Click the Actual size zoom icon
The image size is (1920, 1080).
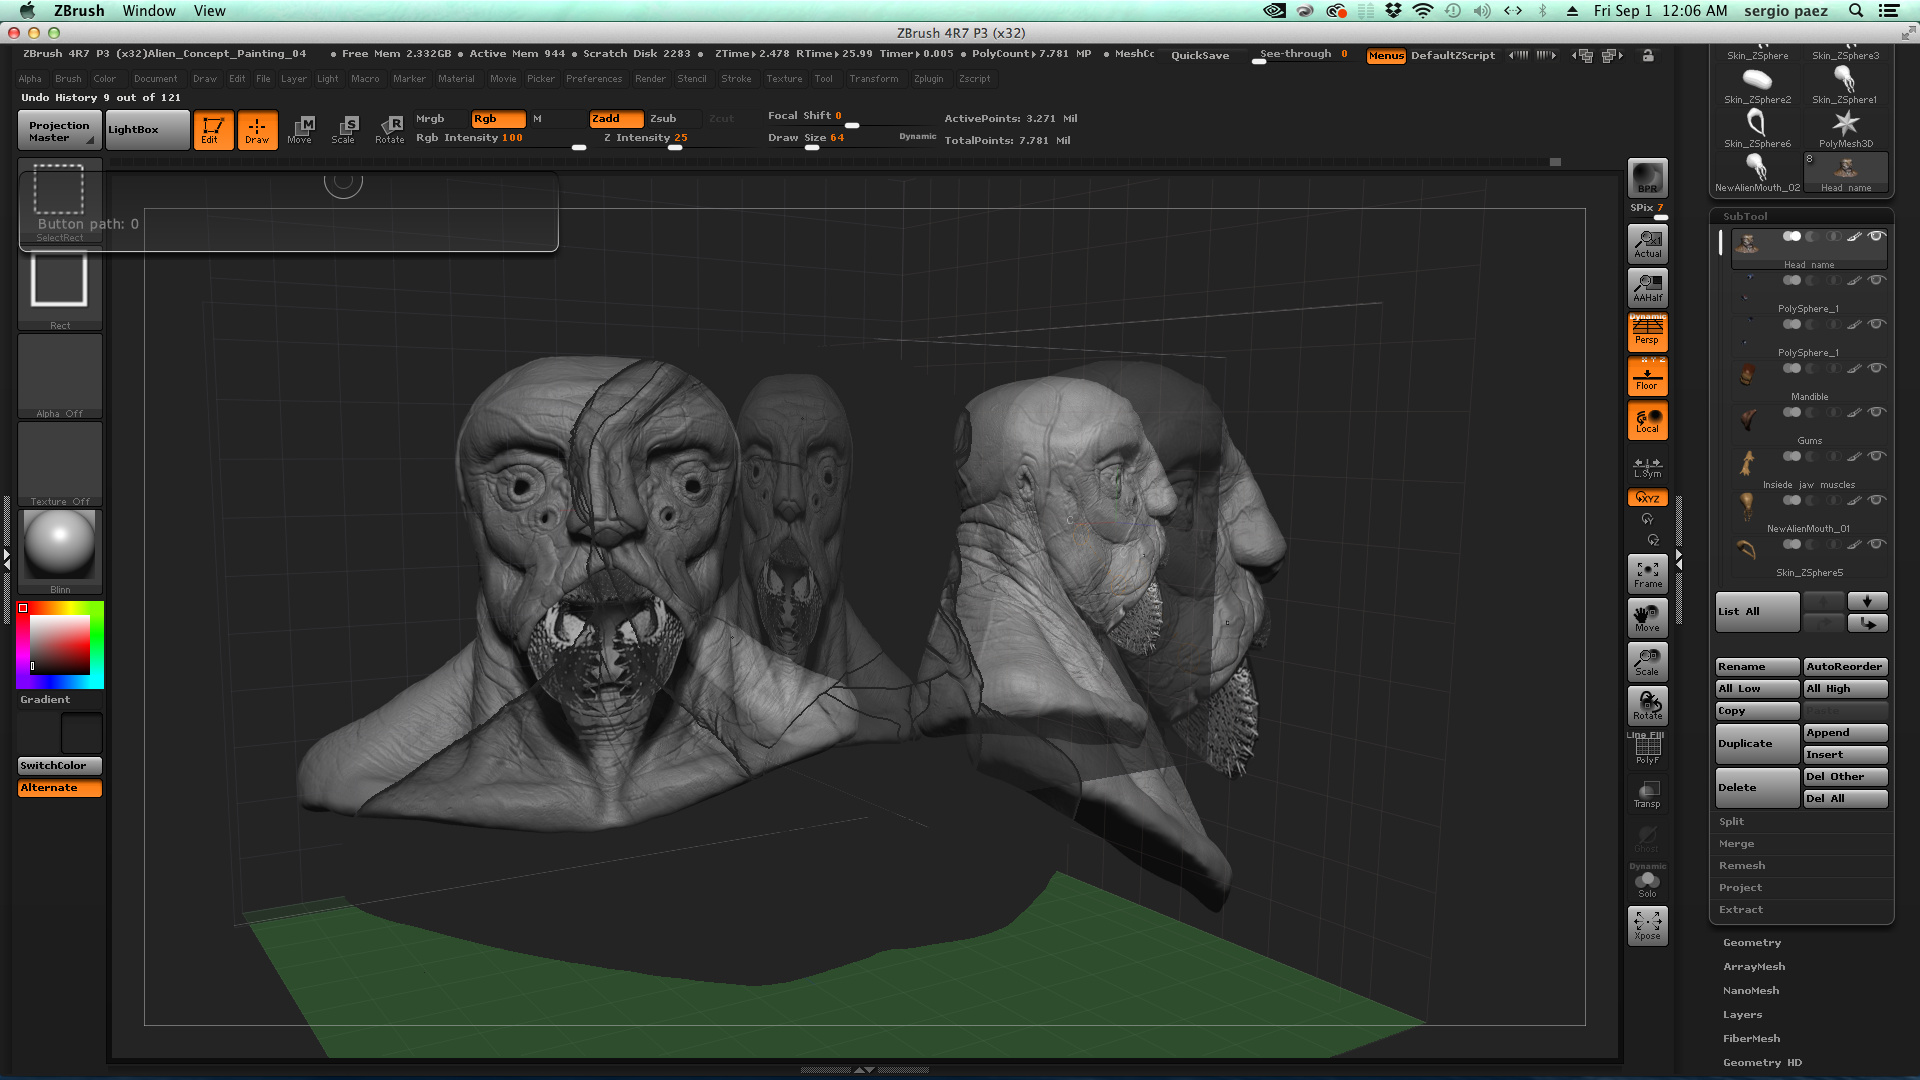coord(1647,243)
